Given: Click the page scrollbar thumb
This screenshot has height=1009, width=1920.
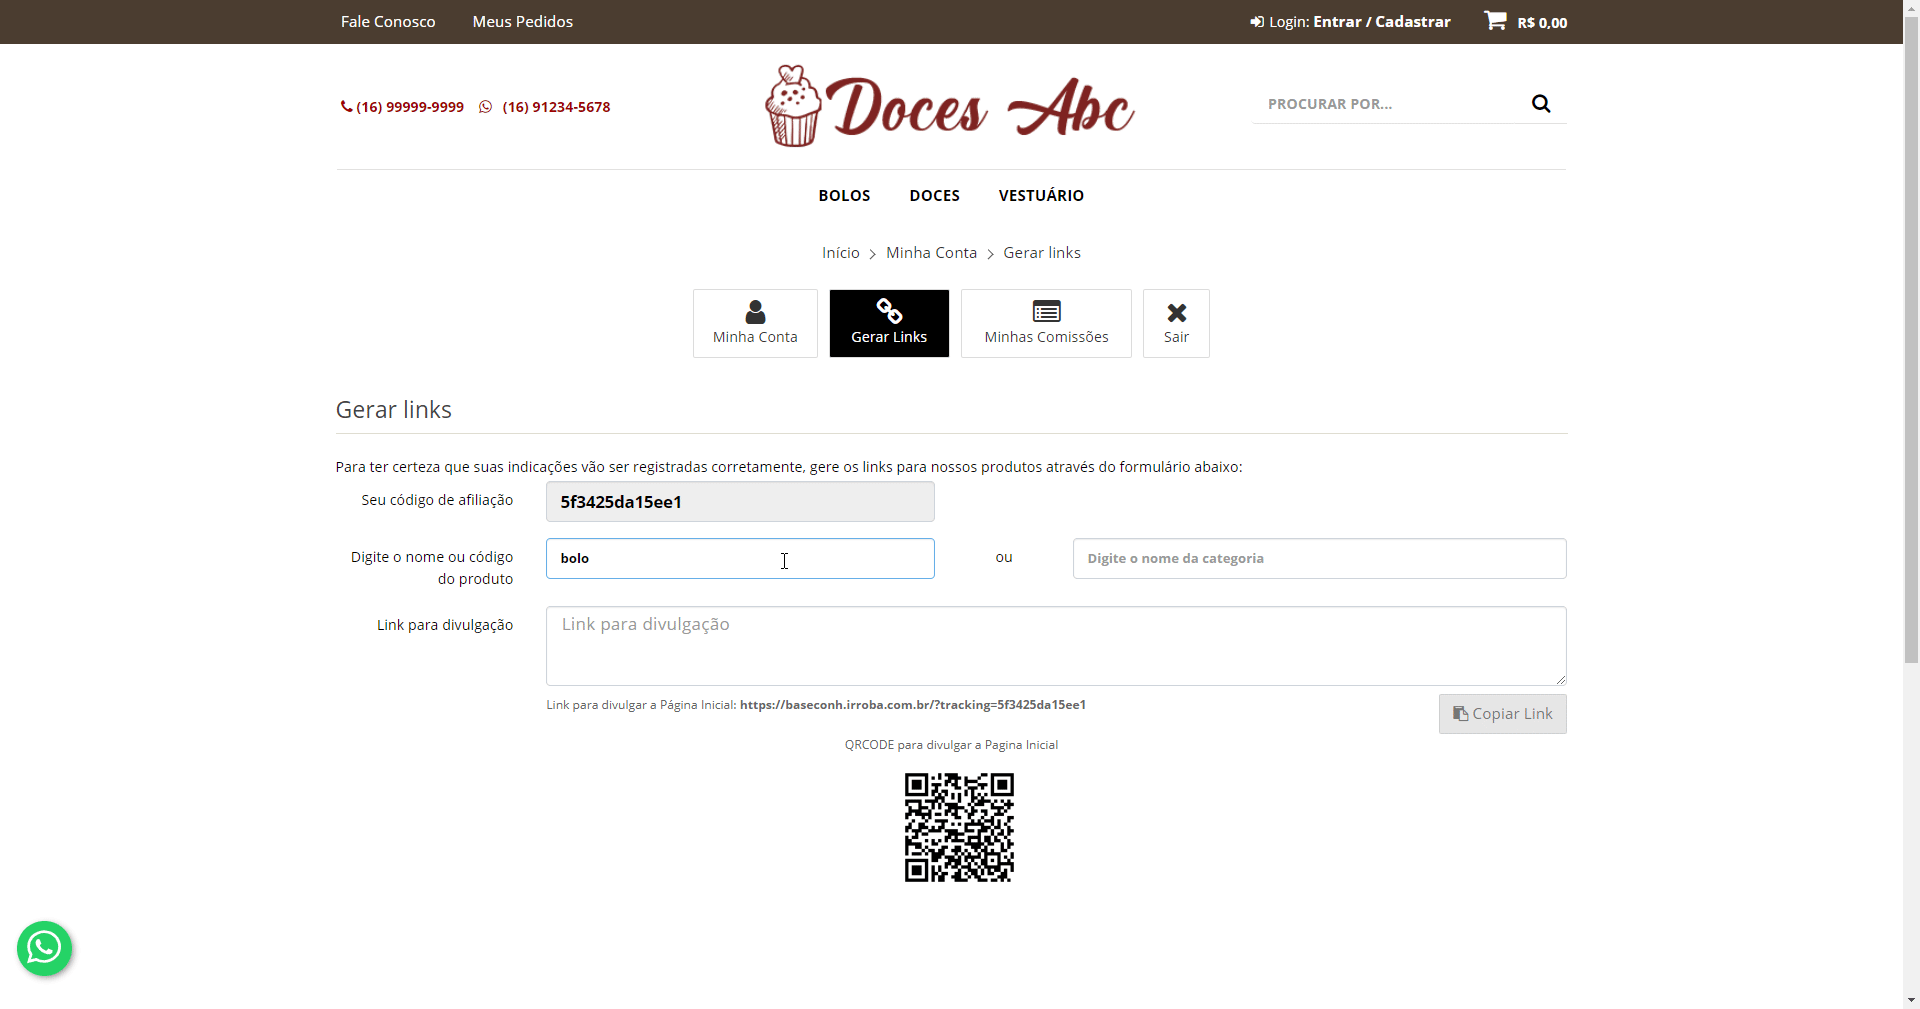Looking at the screenshot, I should pyautogui.click(x=1911, y=340).
